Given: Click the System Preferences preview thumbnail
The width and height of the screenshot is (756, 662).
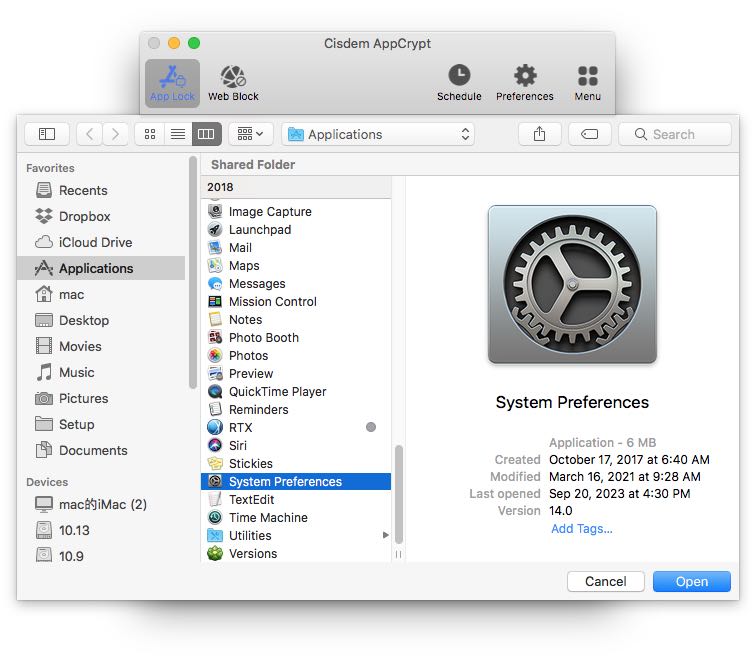Looking at the screenshot, I should [572, 284].
